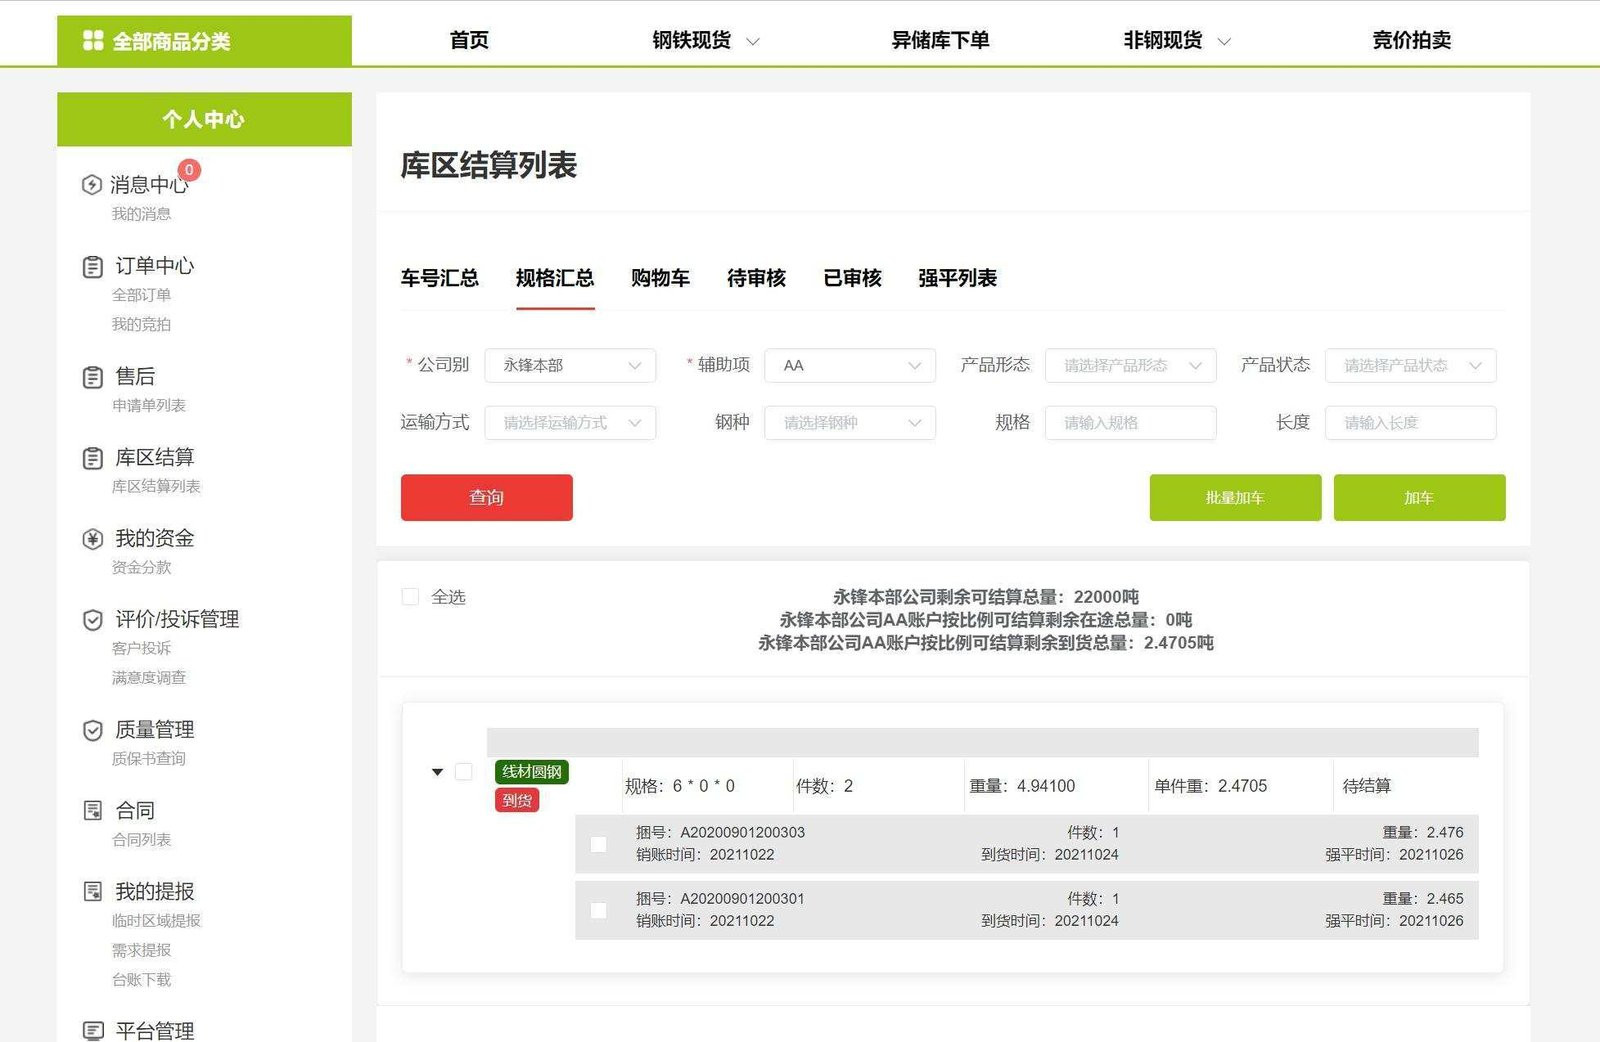Click the 我的提报 document icon
Screen dimensions: 1600x1042
coord(93,891)
